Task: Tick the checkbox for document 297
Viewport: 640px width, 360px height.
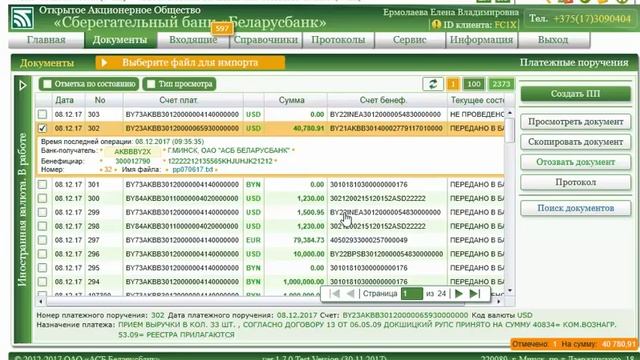Action: (x=42, y=240)
